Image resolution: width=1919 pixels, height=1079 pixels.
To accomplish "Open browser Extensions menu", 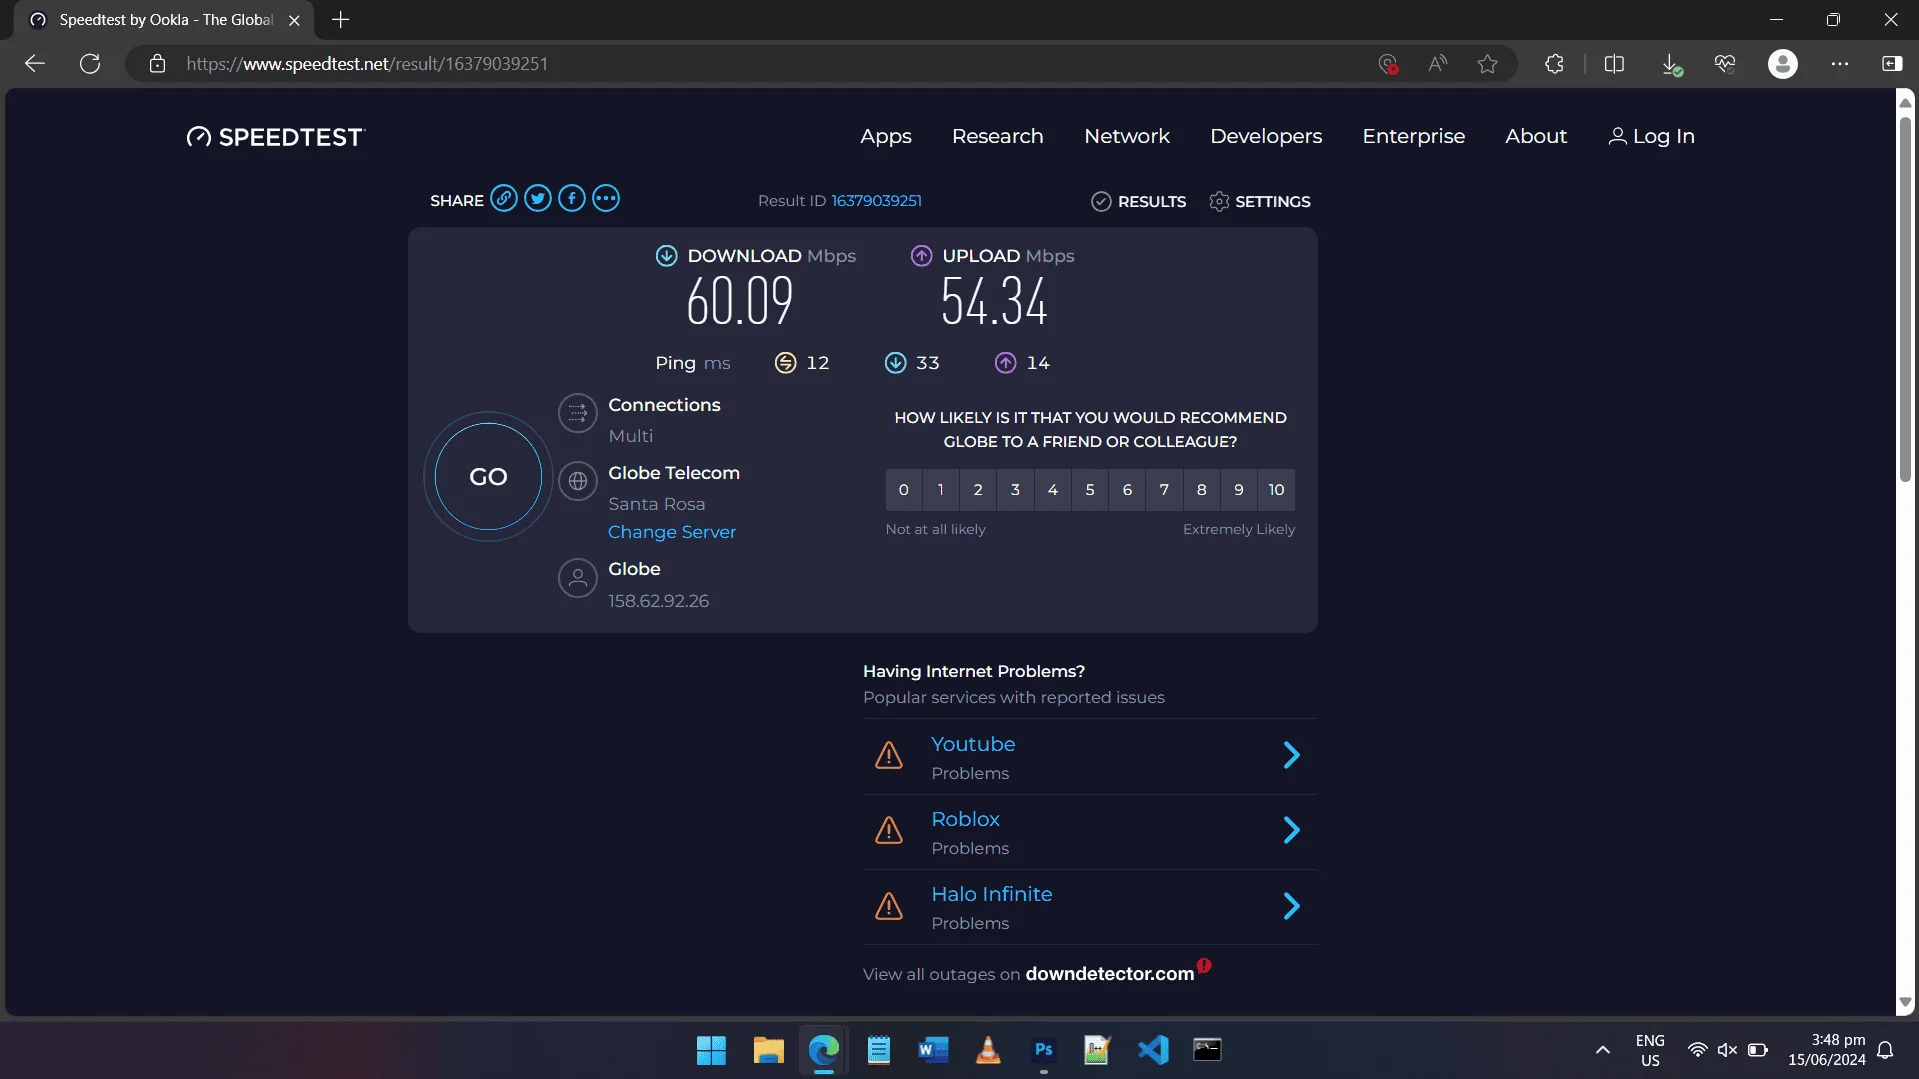I will tap(1554, 64).
